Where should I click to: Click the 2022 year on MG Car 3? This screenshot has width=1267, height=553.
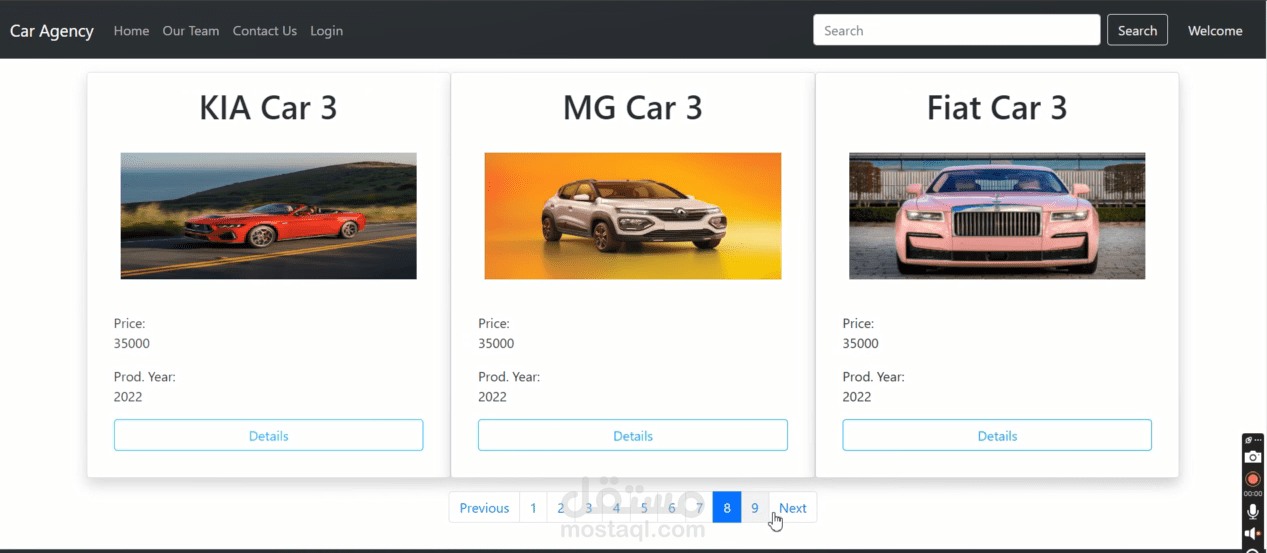492,396
